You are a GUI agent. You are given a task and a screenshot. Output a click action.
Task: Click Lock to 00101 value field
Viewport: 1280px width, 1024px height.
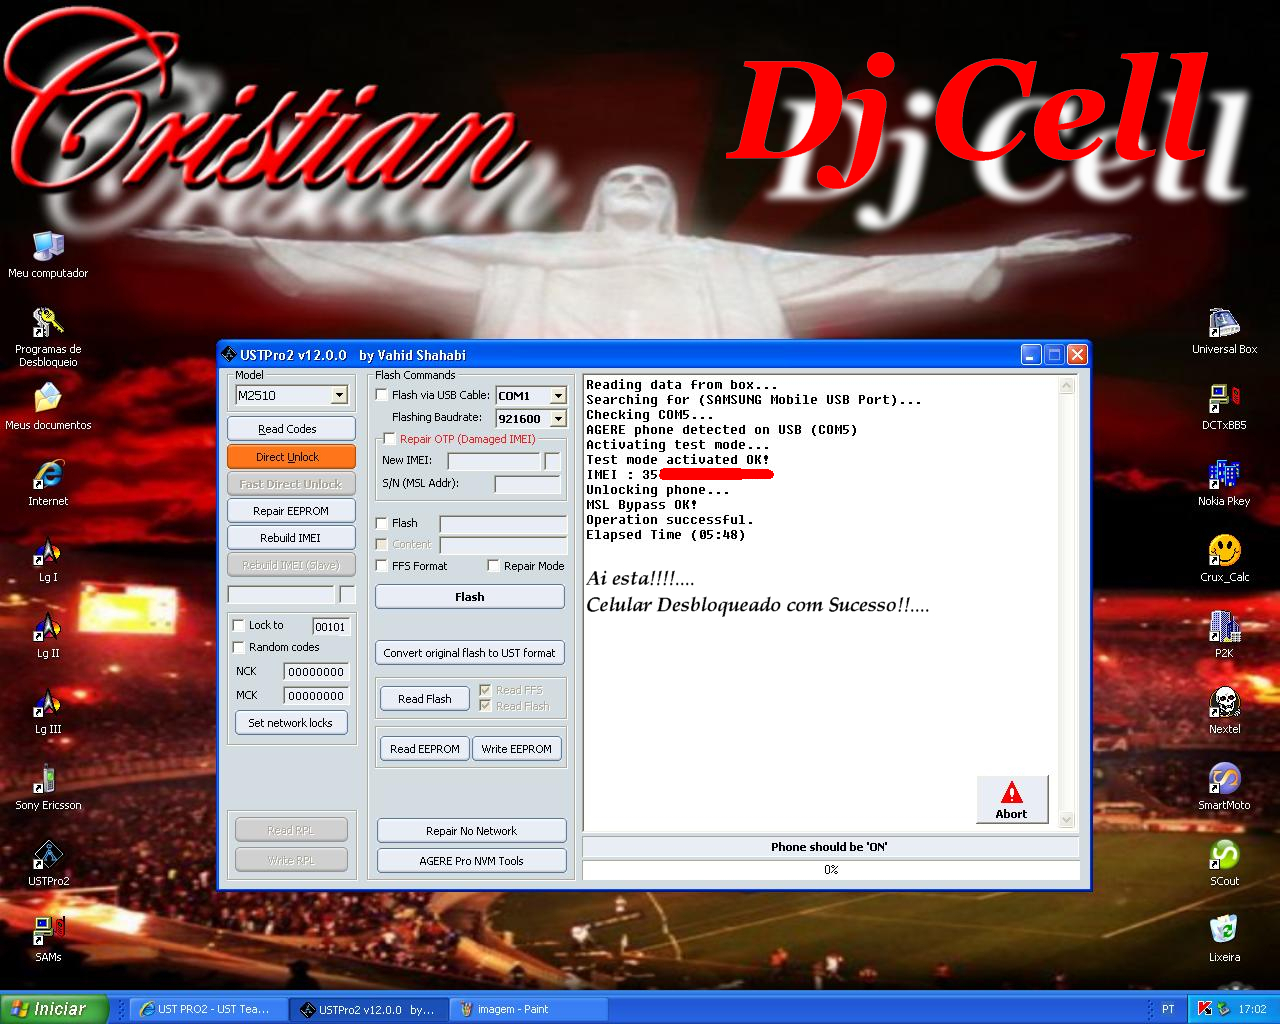pyautogui.click(x=331, y=627)
